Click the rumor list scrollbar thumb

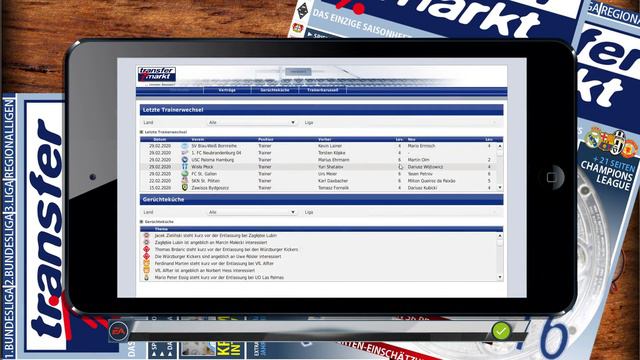(x=500, y=242)
